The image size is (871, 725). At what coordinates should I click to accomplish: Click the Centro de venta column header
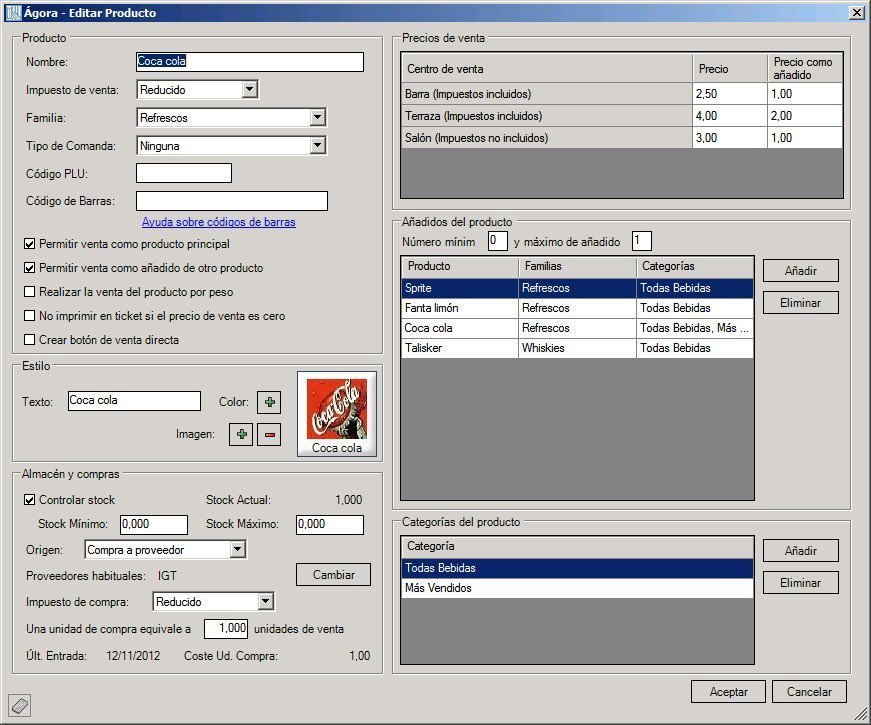(547, 68)
